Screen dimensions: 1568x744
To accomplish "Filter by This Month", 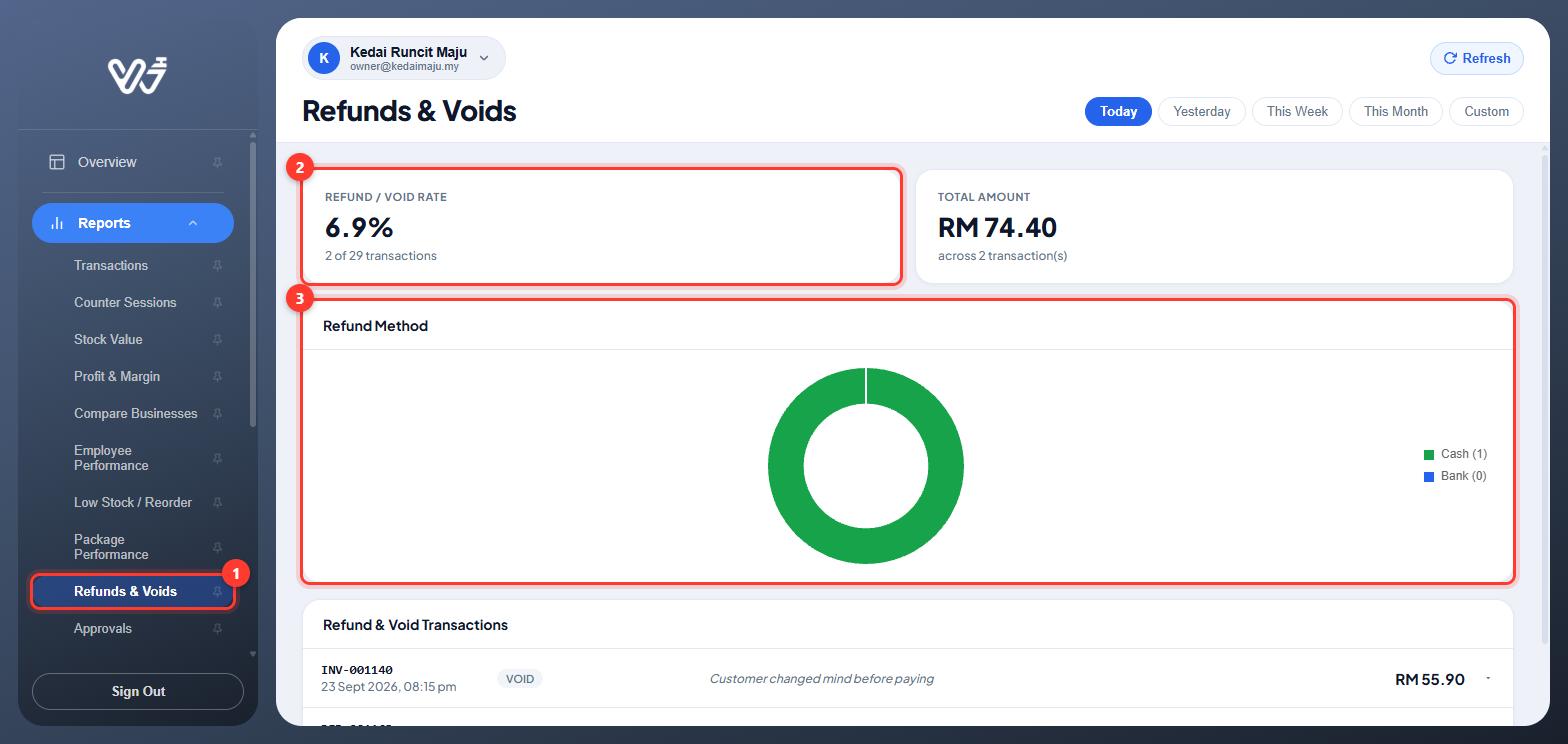I will click(x=1395, y=111).
